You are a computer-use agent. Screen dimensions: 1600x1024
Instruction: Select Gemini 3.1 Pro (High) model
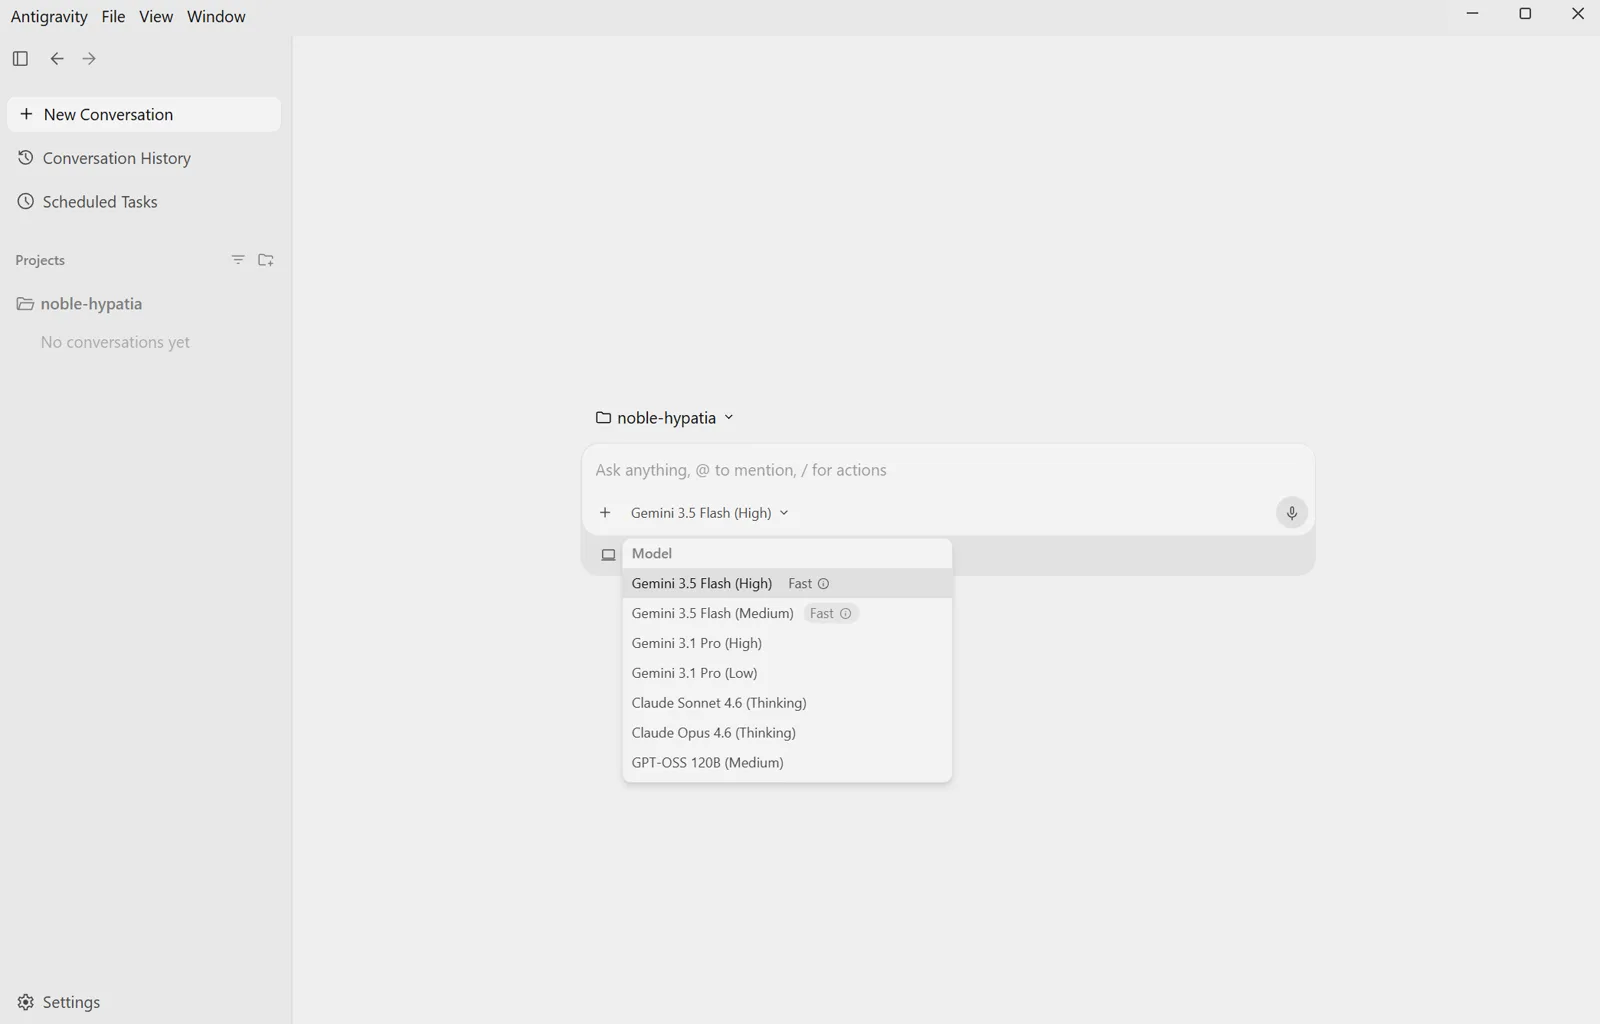(787, 643)
